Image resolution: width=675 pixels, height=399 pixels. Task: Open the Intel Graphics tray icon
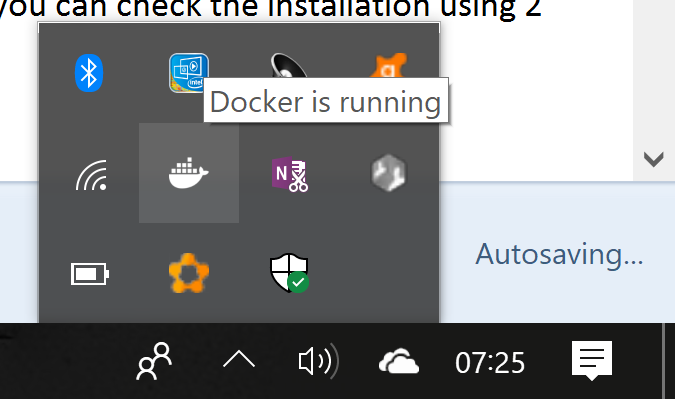[x=189, y=73]
